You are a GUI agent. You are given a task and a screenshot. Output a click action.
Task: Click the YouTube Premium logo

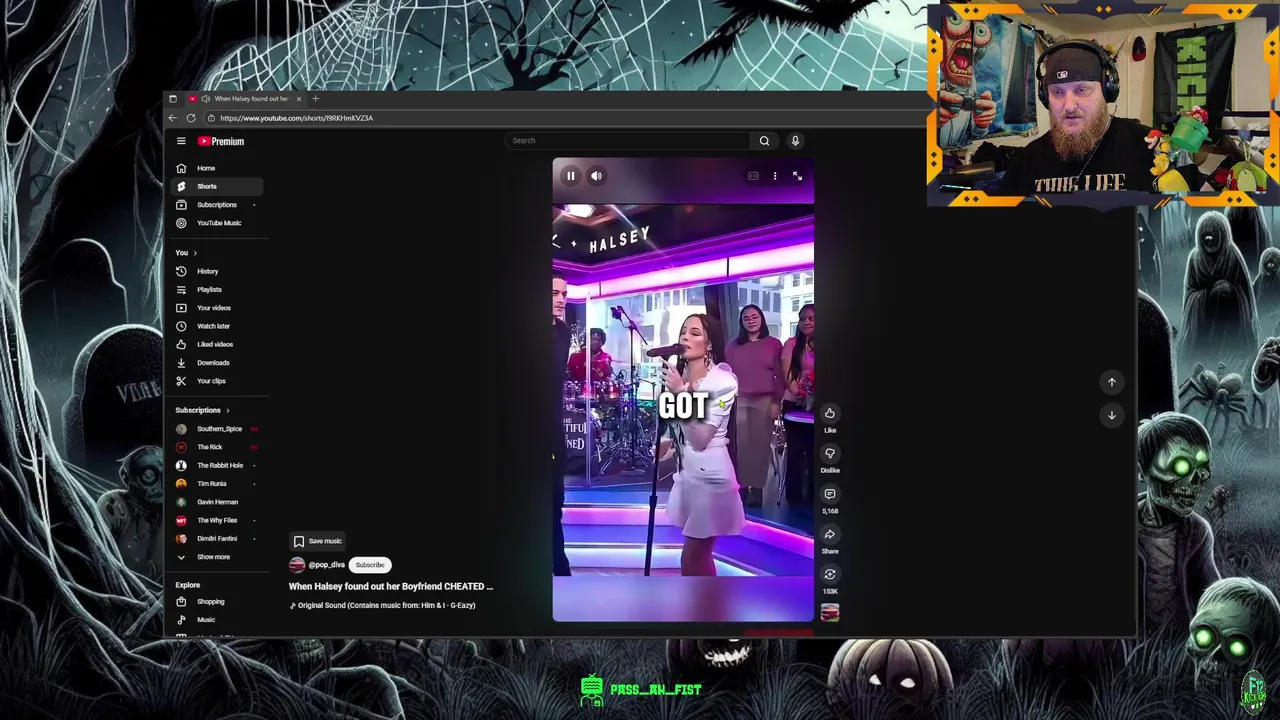pos(221,141)
